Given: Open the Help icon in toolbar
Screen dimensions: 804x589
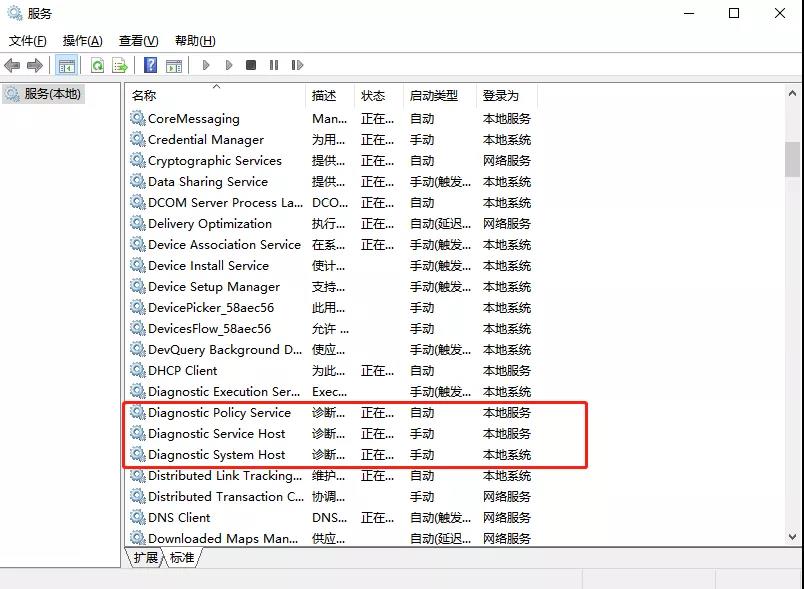Looking at the screenshot, I should pos(150,65).
